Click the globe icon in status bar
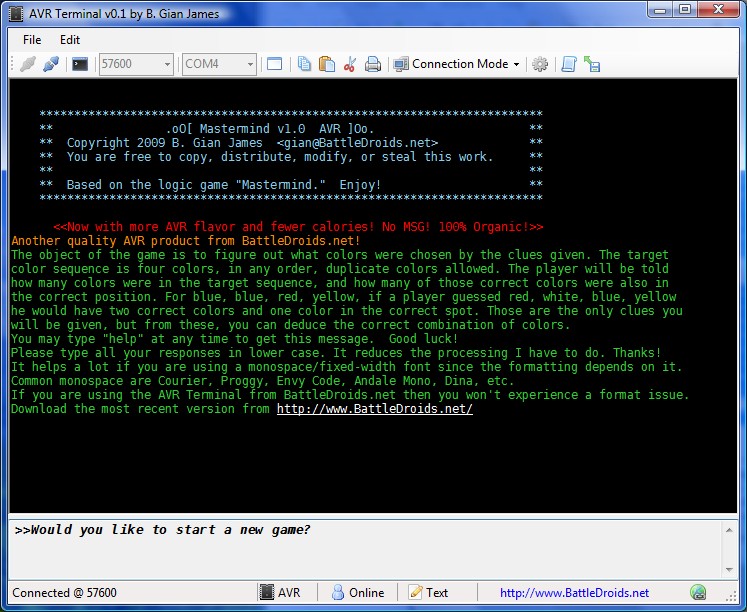 698,592
